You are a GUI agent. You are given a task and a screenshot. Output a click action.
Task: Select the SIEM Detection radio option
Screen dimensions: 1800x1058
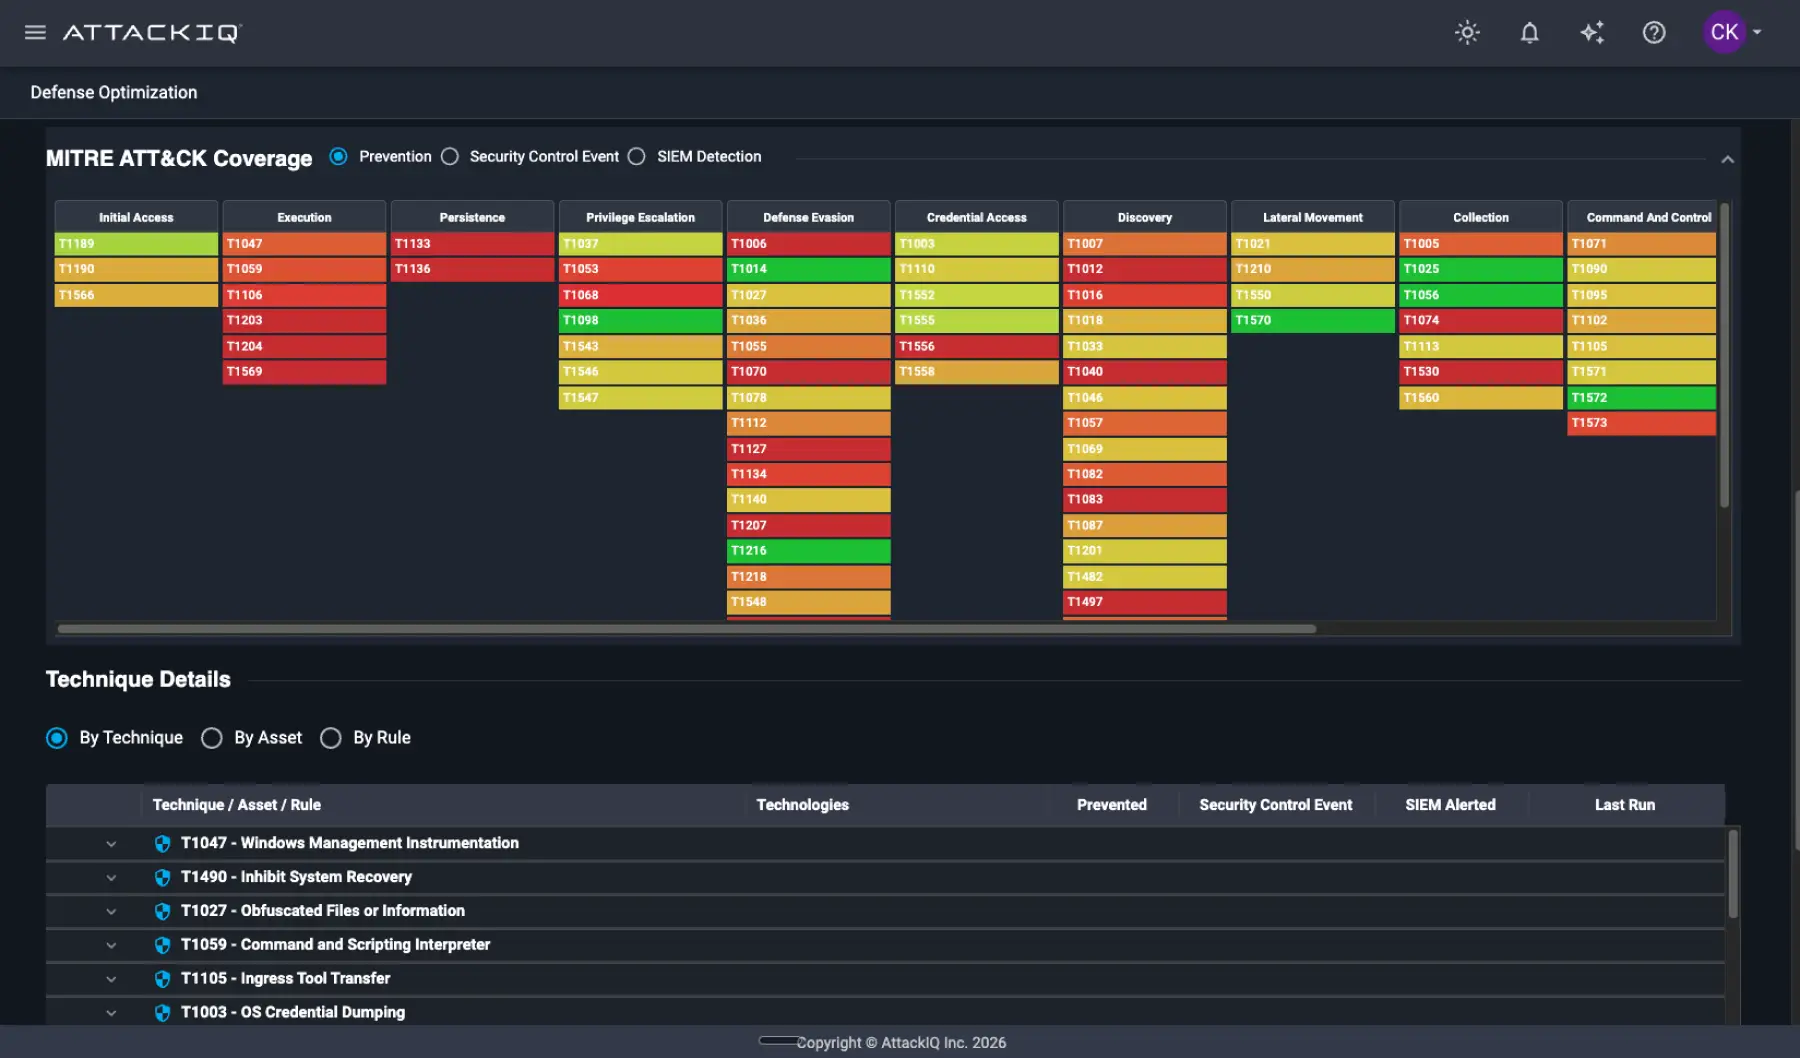coord(636,157)
